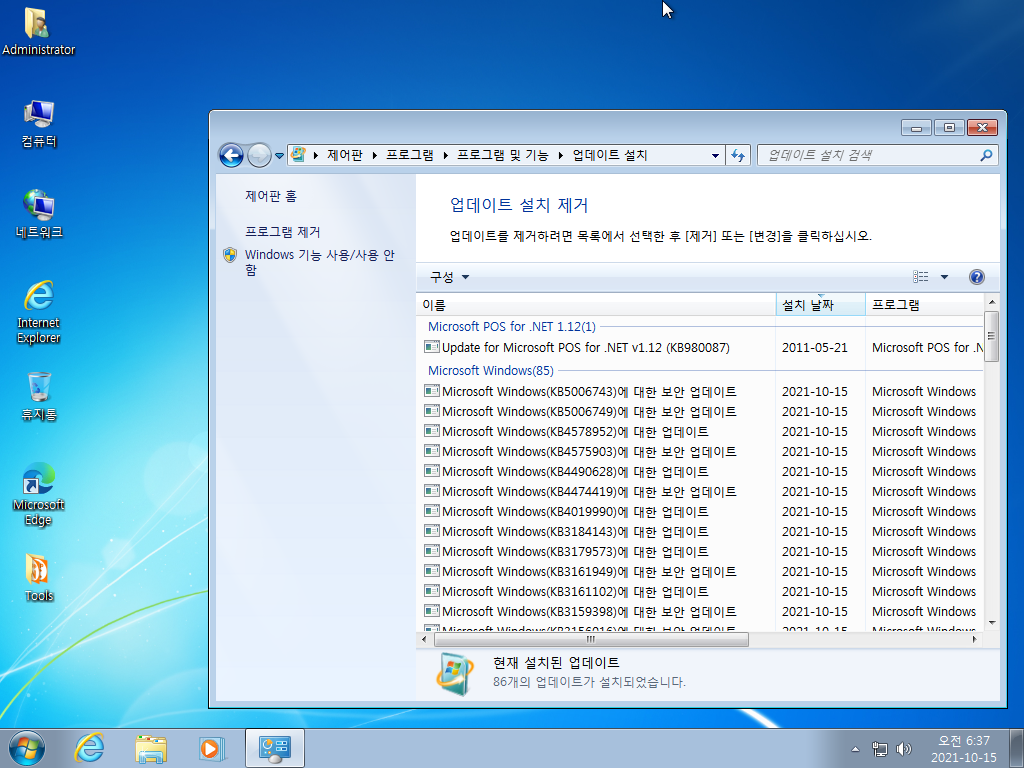Click the volume speaker tray icon

point(904,749)
